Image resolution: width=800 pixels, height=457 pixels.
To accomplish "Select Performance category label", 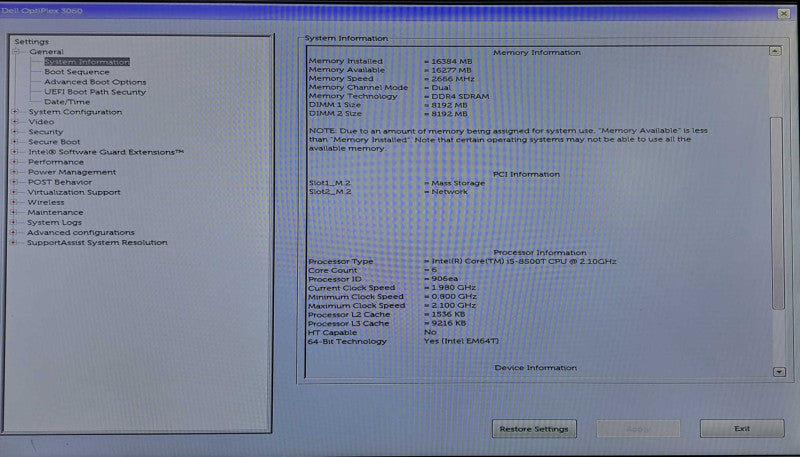I will (x=56, y=162).
